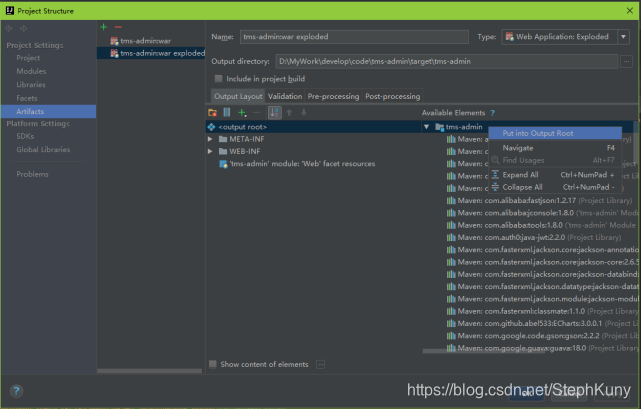This screenshot has width=641, height=409.
Task: Click the forward navigation arrow icon
Action: [24, 28]
